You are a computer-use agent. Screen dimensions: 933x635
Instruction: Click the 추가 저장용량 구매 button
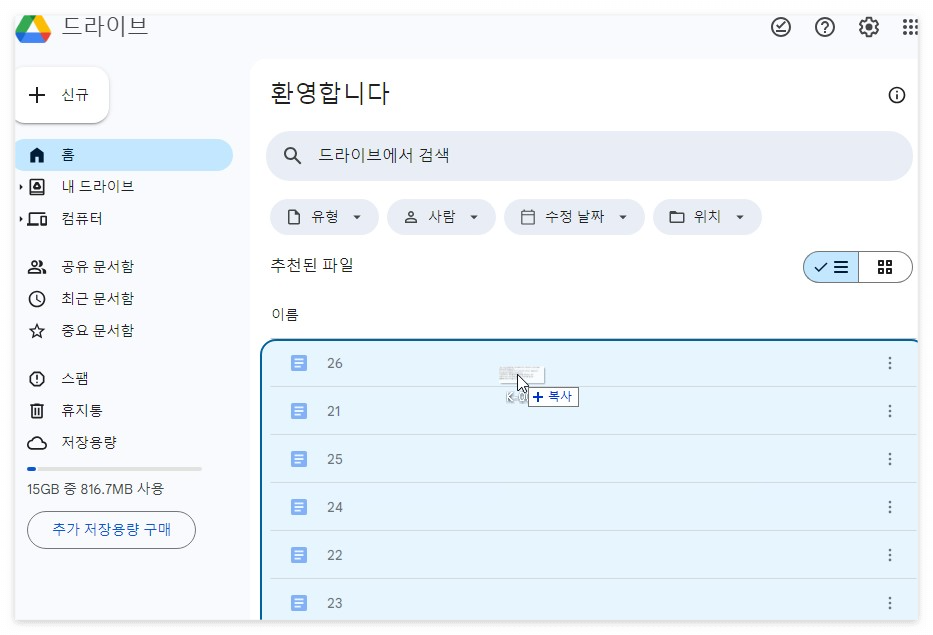(110, 530)
